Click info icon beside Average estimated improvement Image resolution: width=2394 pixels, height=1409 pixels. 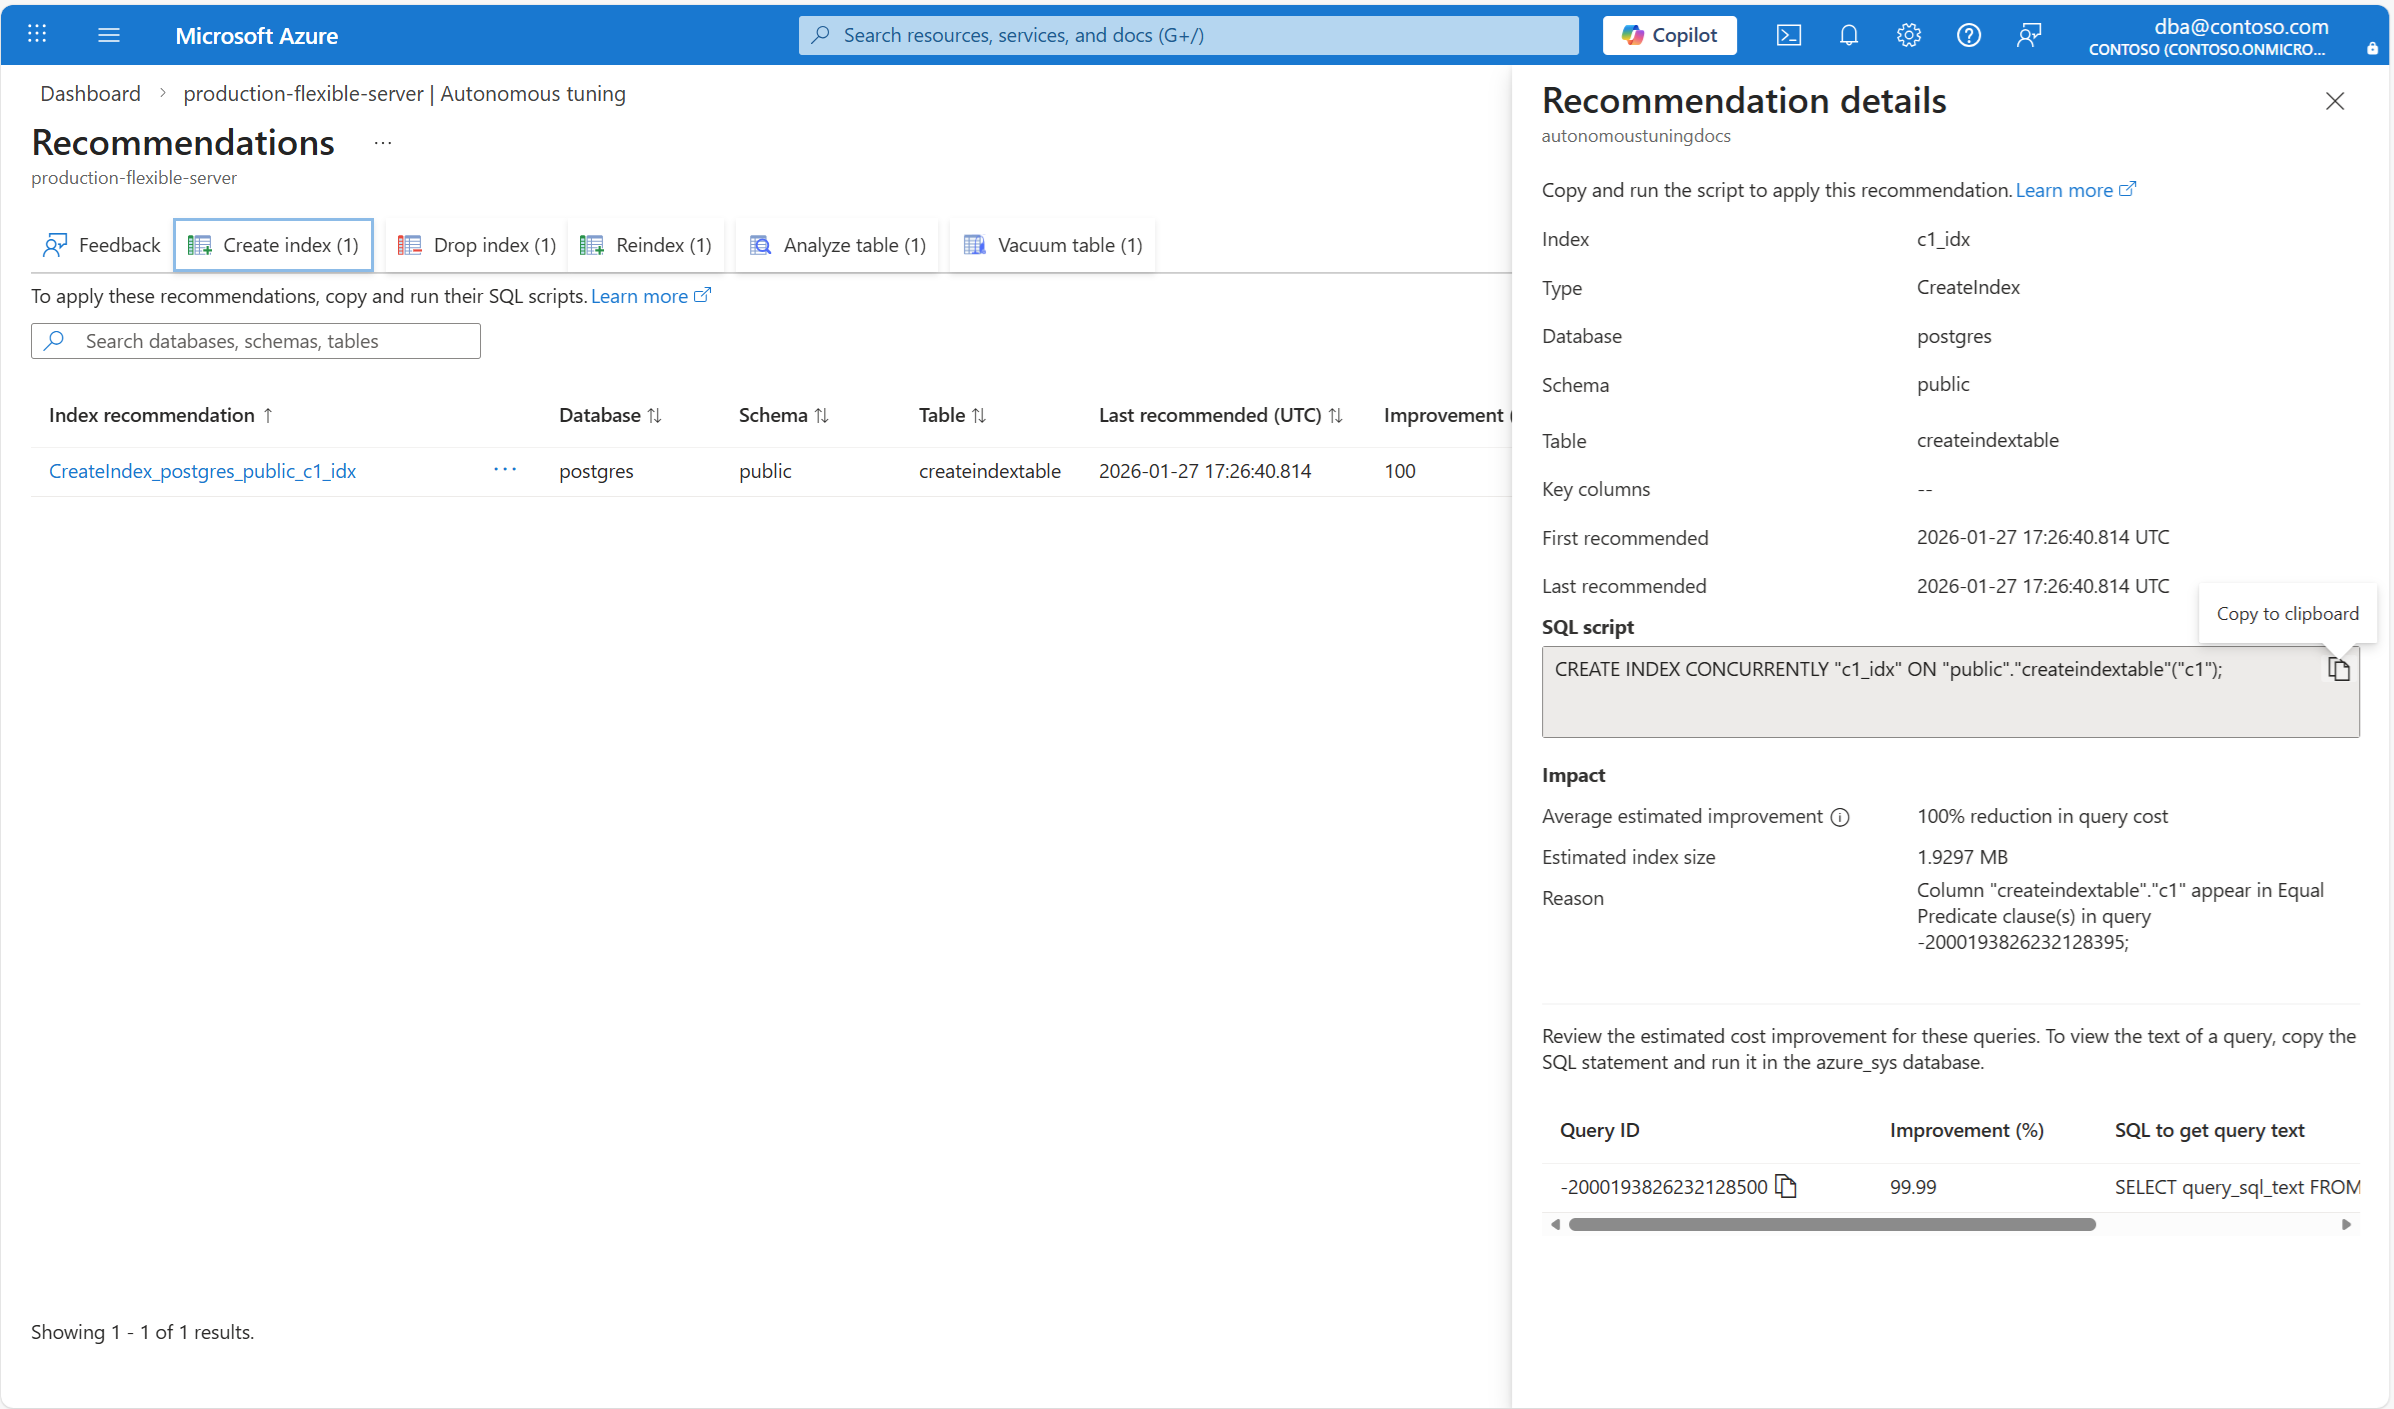click(x=1840, y=817)
